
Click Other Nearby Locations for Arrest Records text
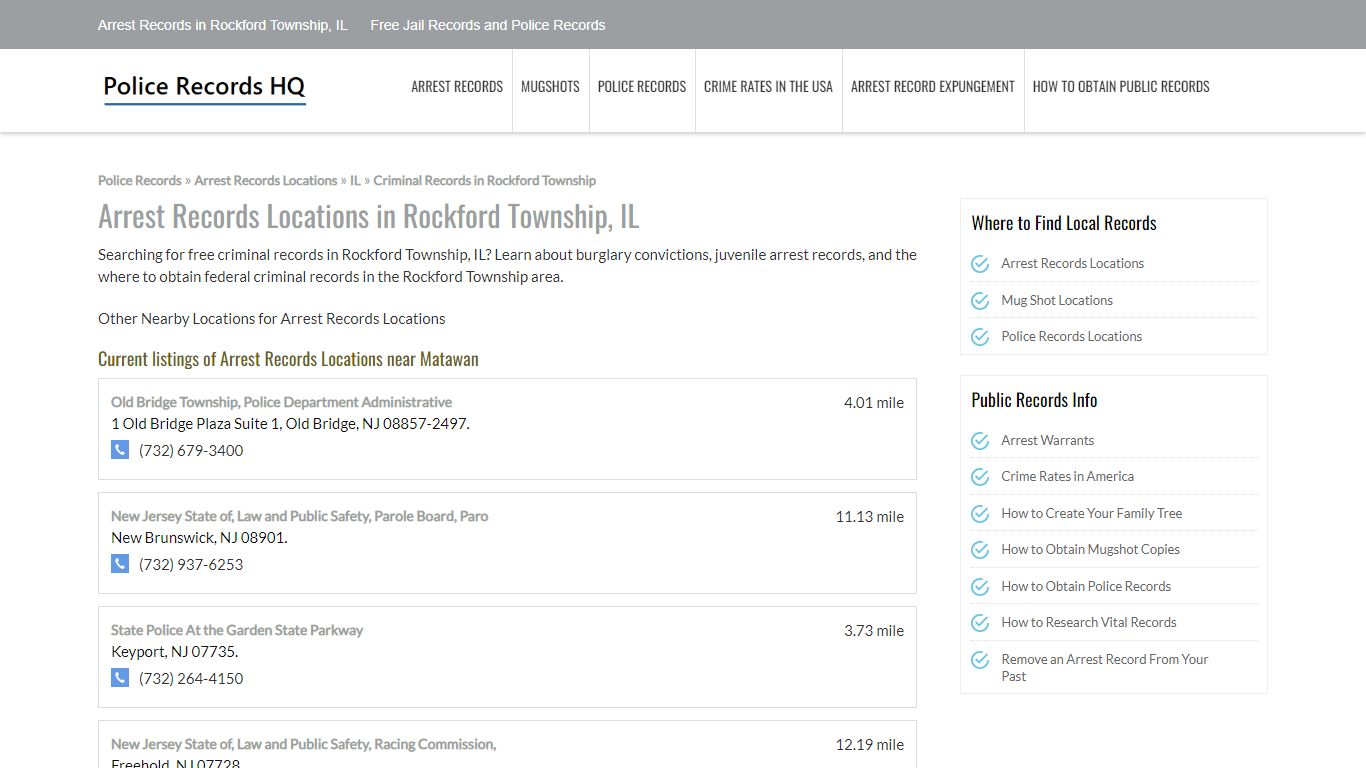[272, 319]
